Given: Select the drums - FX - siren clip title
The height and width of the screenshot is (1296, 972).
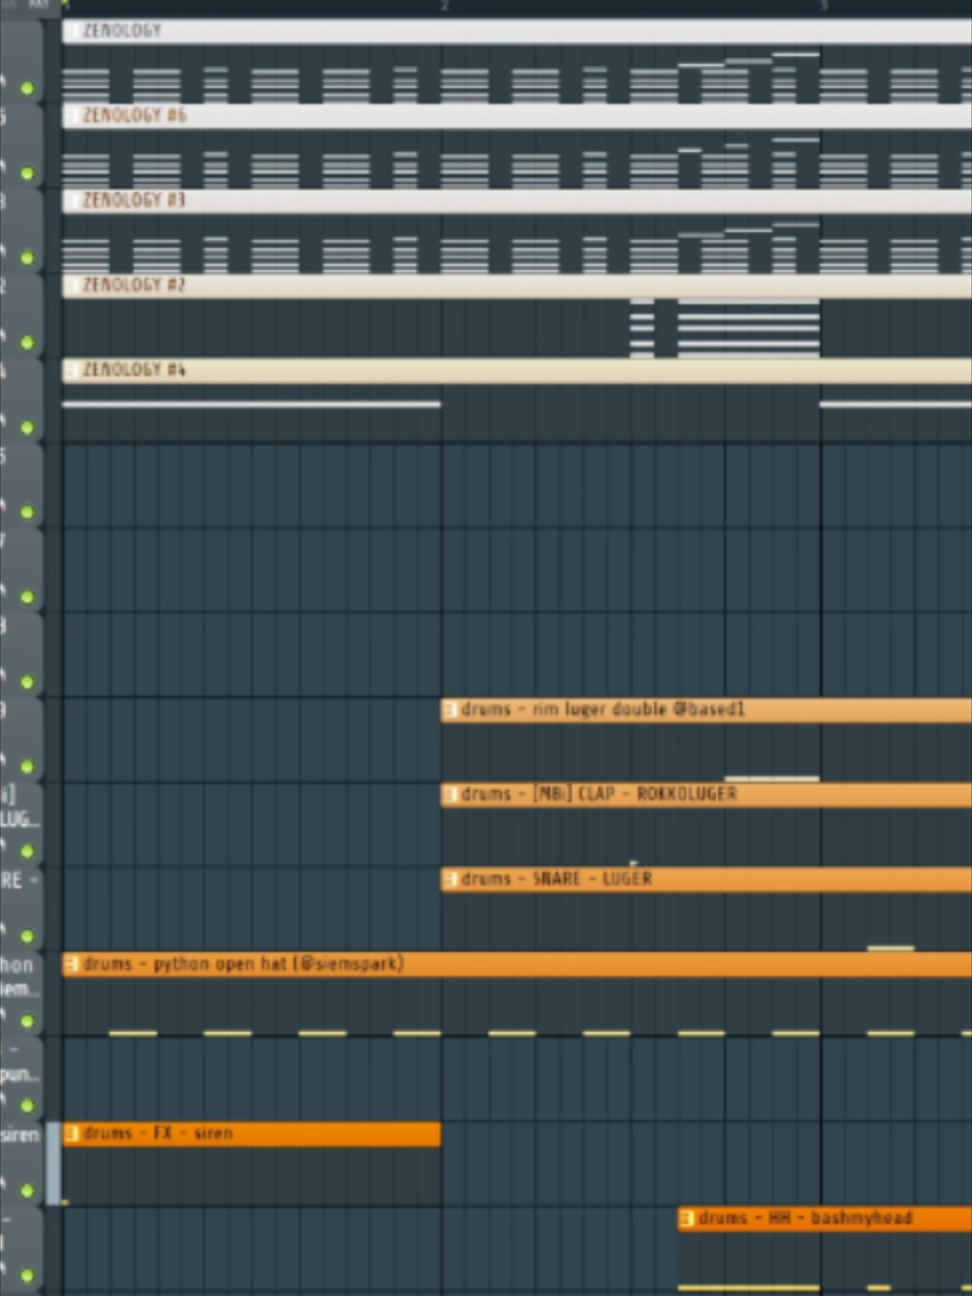Looking at the screenshot, I should (x=158, y=1134).
